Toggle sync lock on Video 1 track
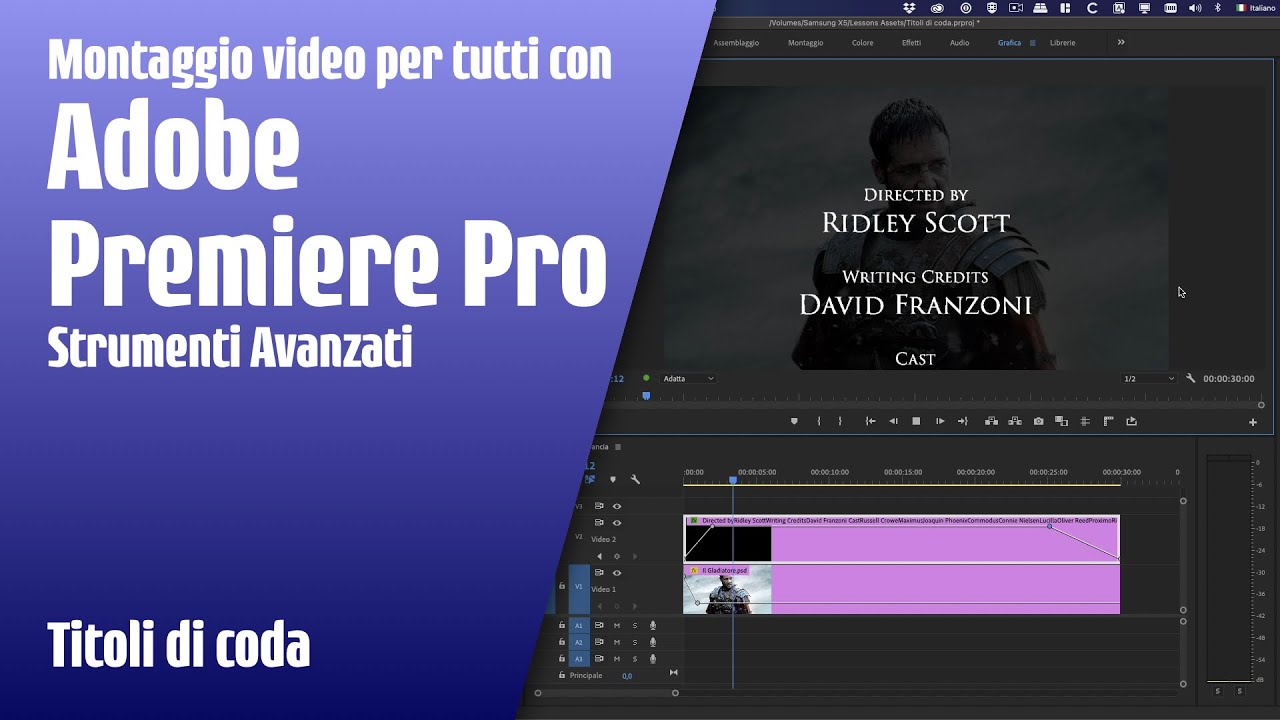 point(599,573)
